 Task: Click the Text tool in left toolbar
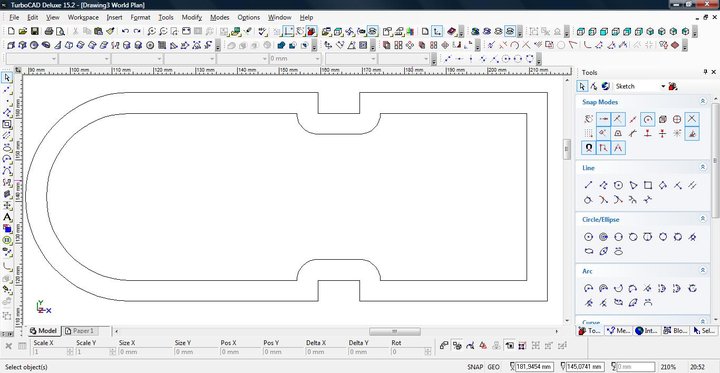click(7, 217)
